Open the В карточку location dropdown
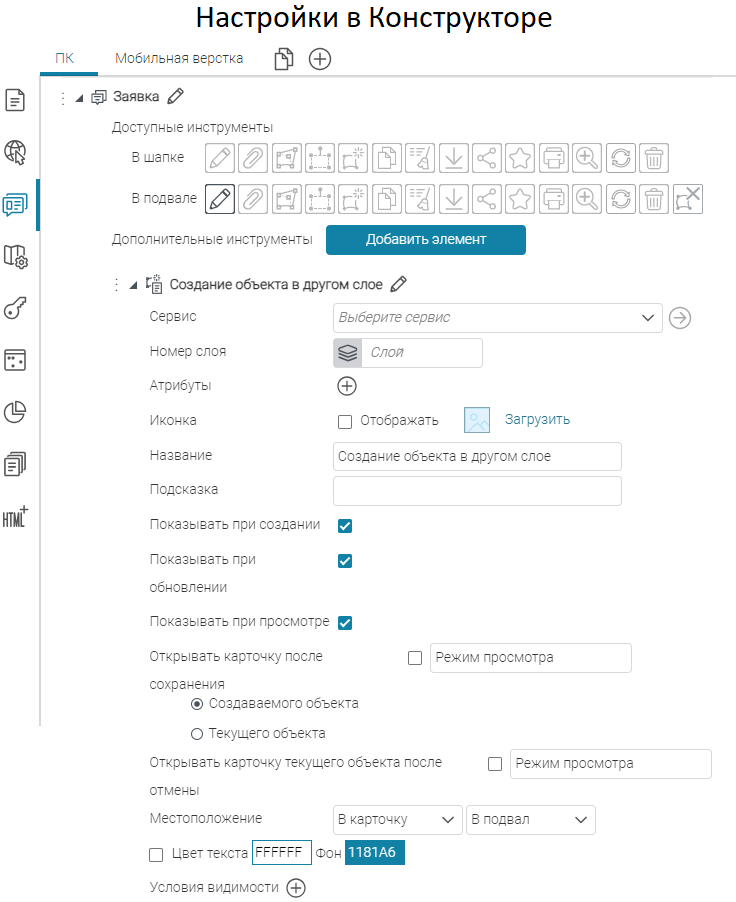736x902 pixels. click(397, 820)
